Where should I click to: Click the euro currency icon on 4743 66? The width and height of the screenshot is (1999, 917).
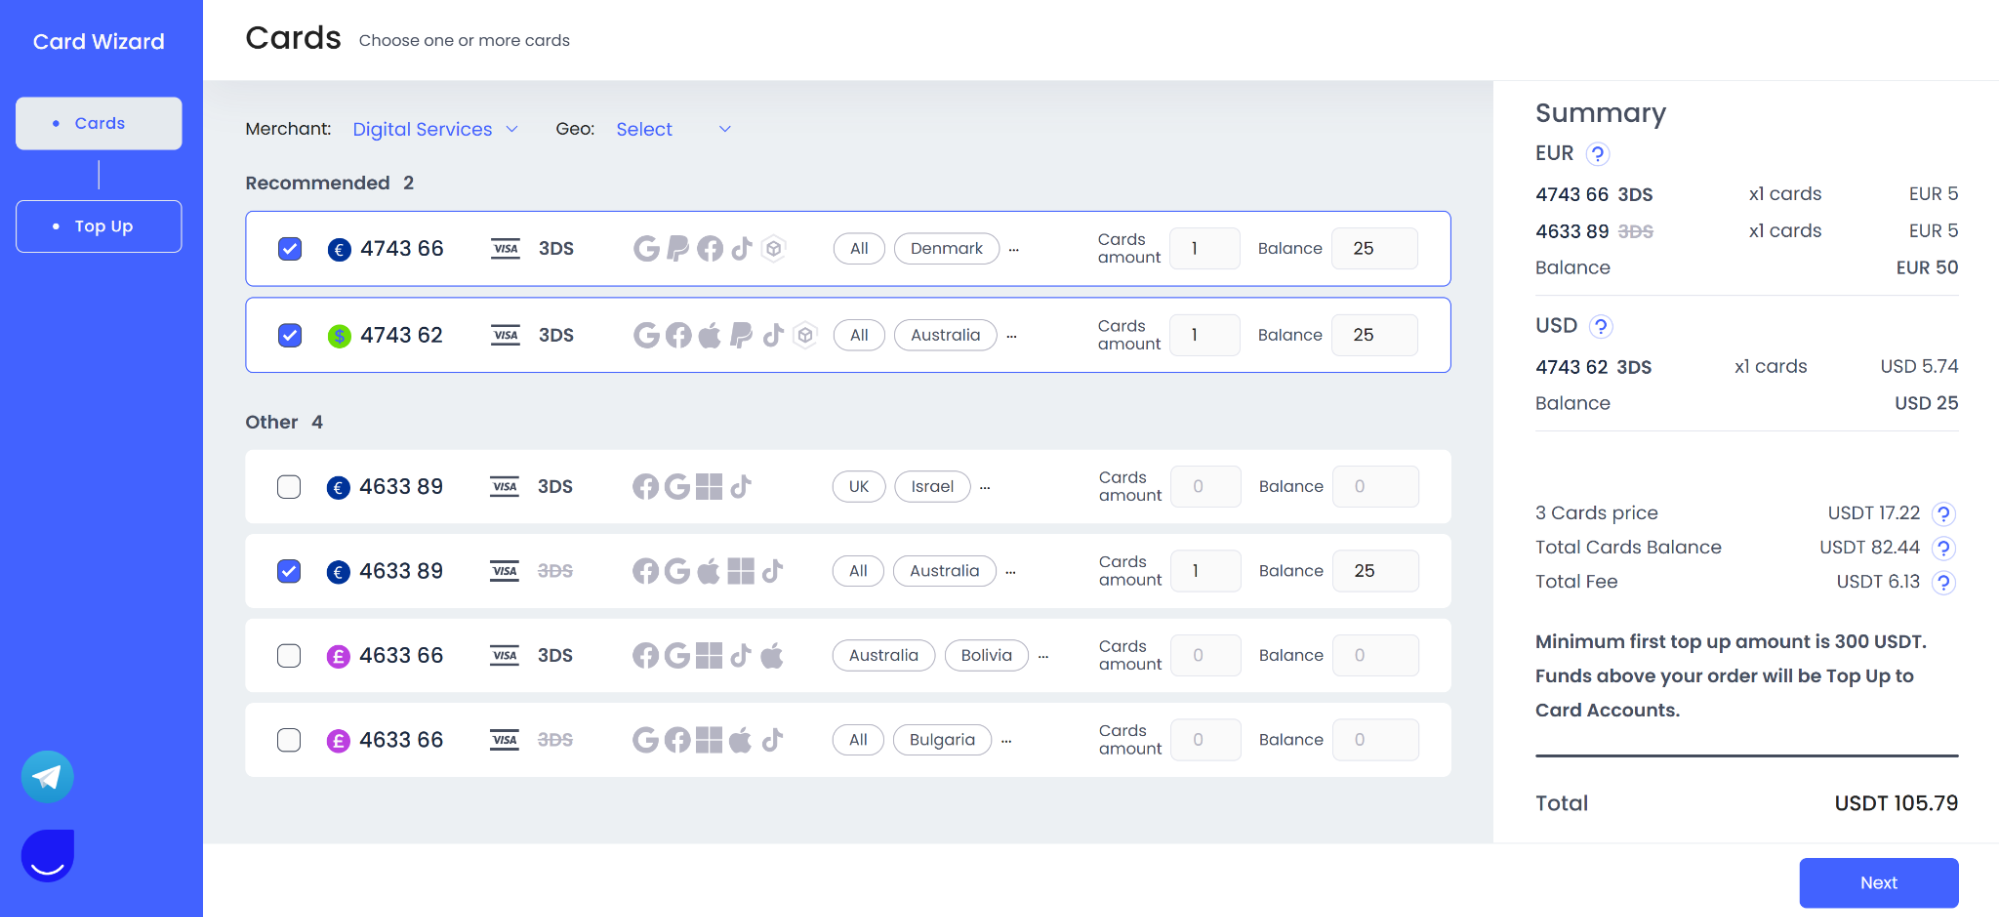(x=340, y=249)
